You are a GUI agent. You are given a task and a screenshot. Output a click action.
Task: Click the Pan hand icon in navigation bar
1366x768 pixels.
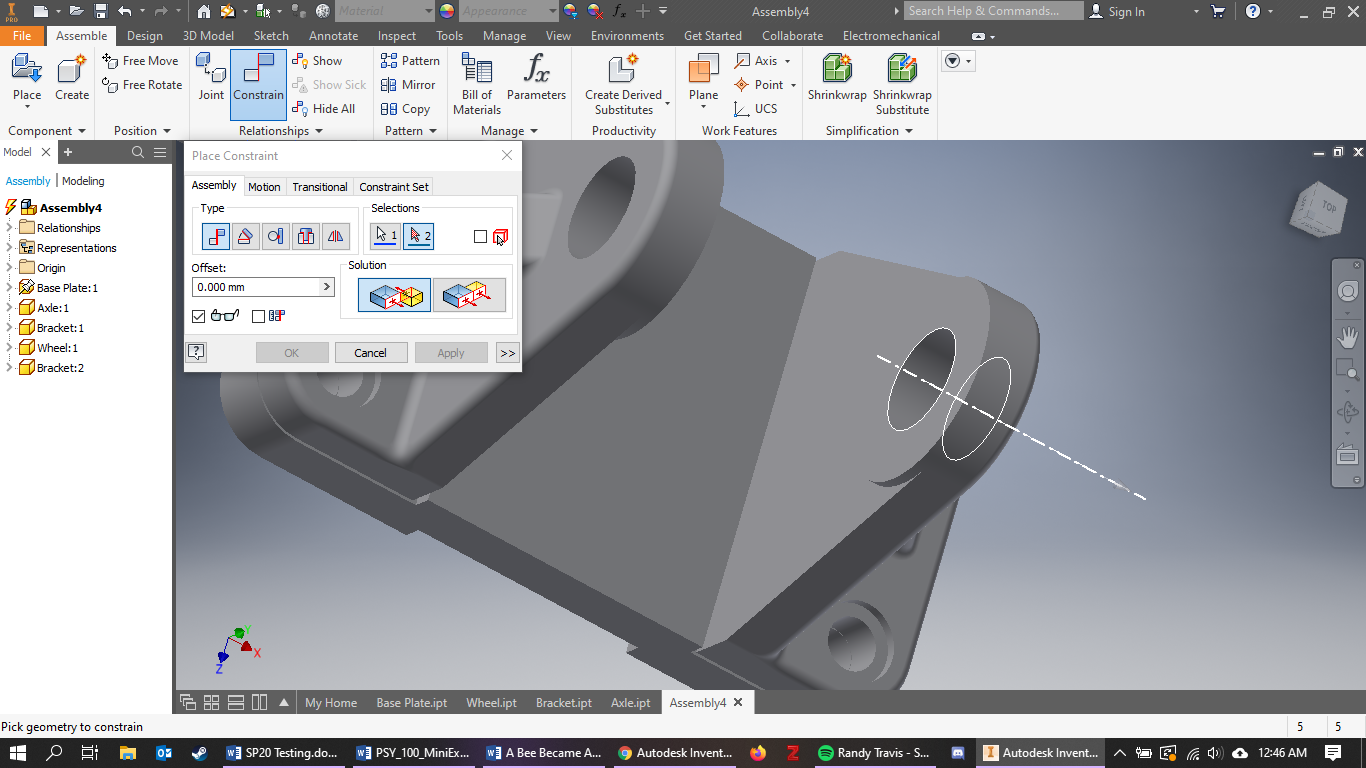(x=1348, y=336)
